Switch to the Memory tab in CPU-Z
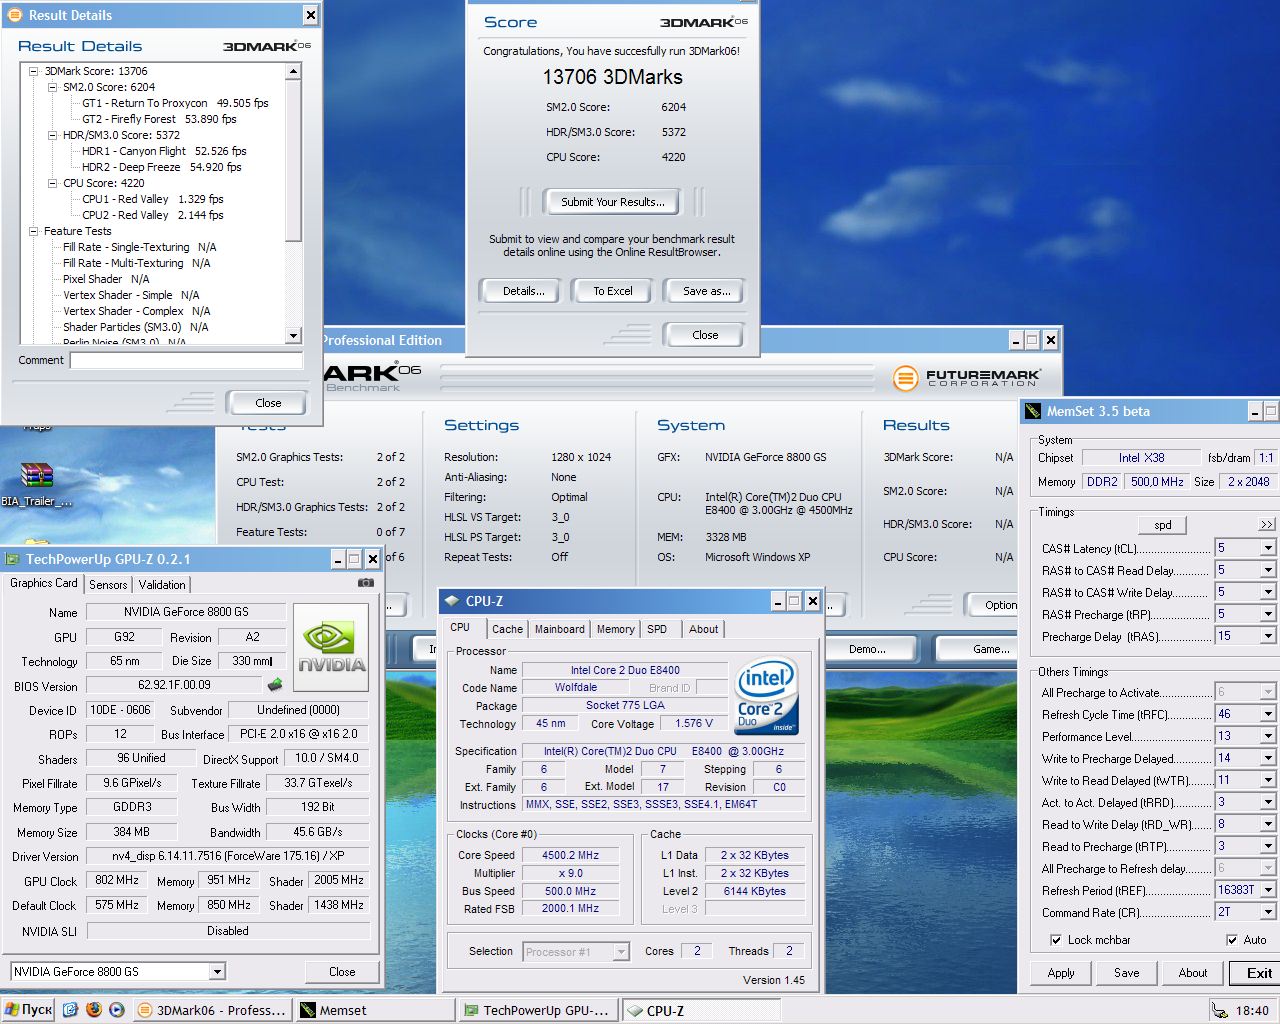The height and width of the screenshot is (1024, 1280). pos(616,629)
